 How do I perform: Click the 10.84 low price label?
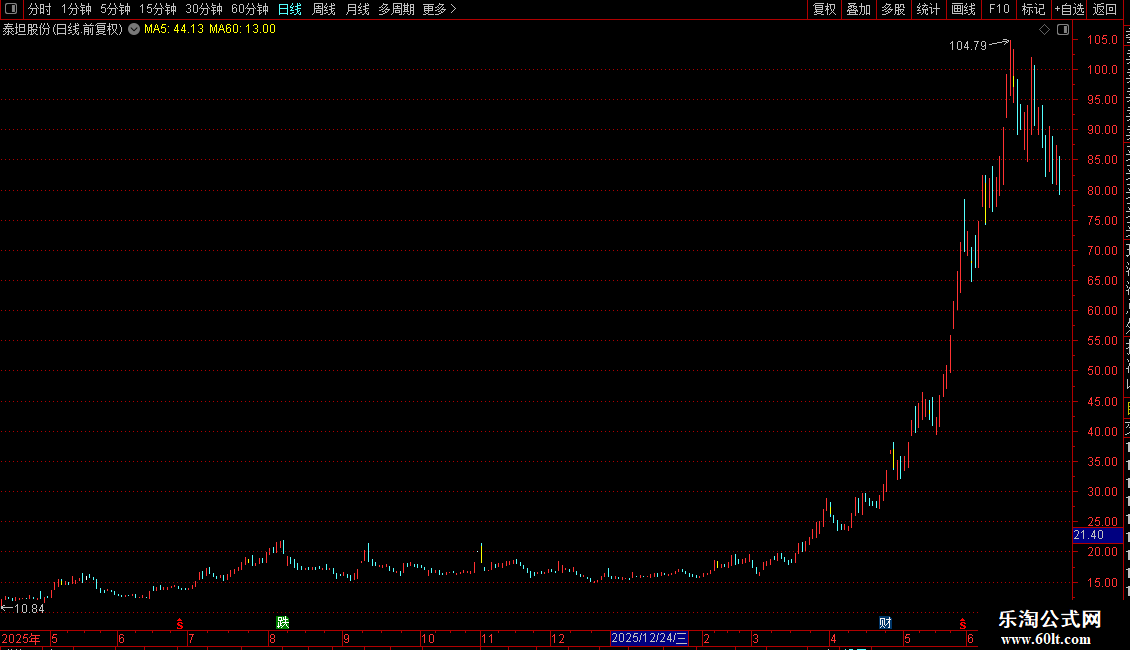pyautogui.click(x=29, y=609)
